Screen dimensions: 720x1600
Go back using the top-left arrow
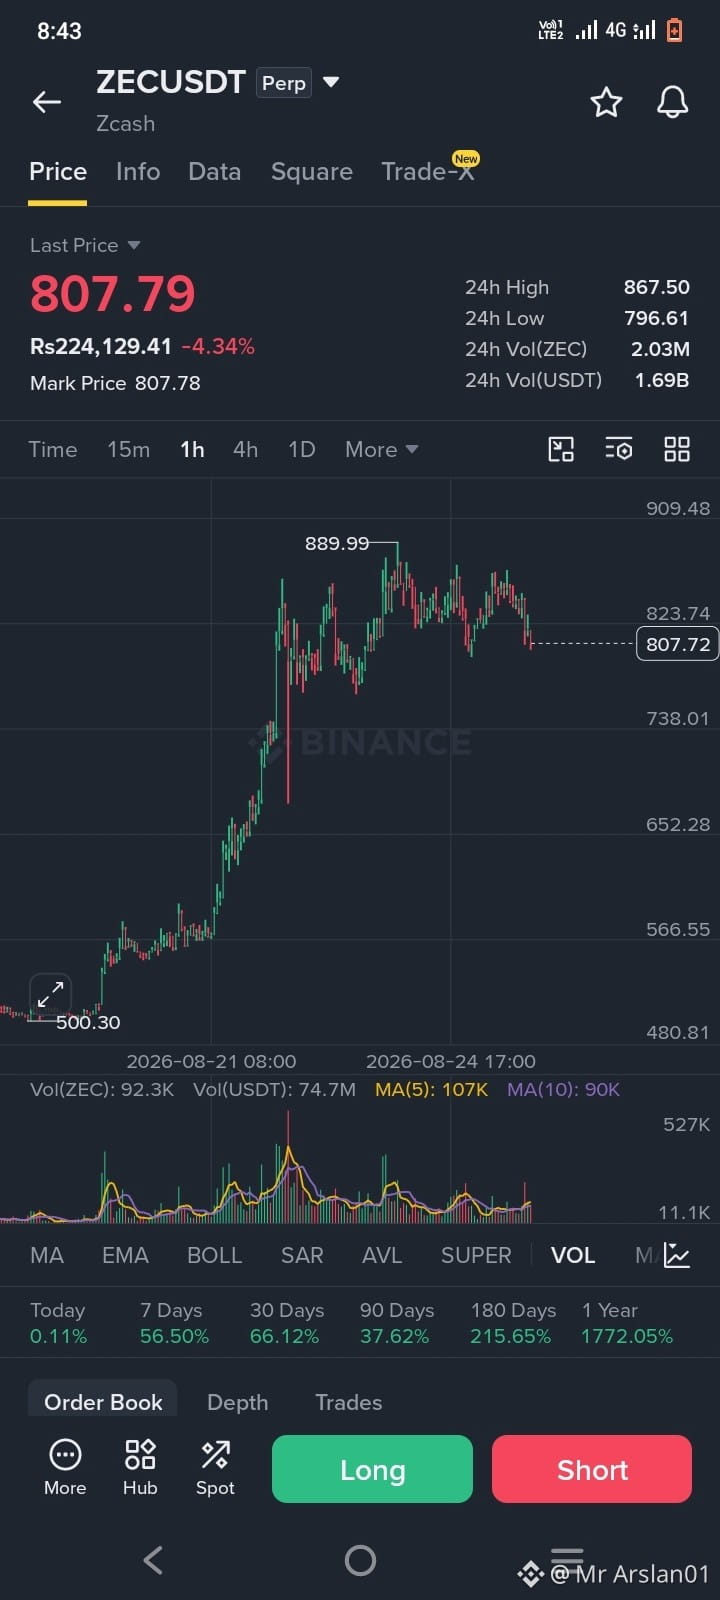pos(46,102)
